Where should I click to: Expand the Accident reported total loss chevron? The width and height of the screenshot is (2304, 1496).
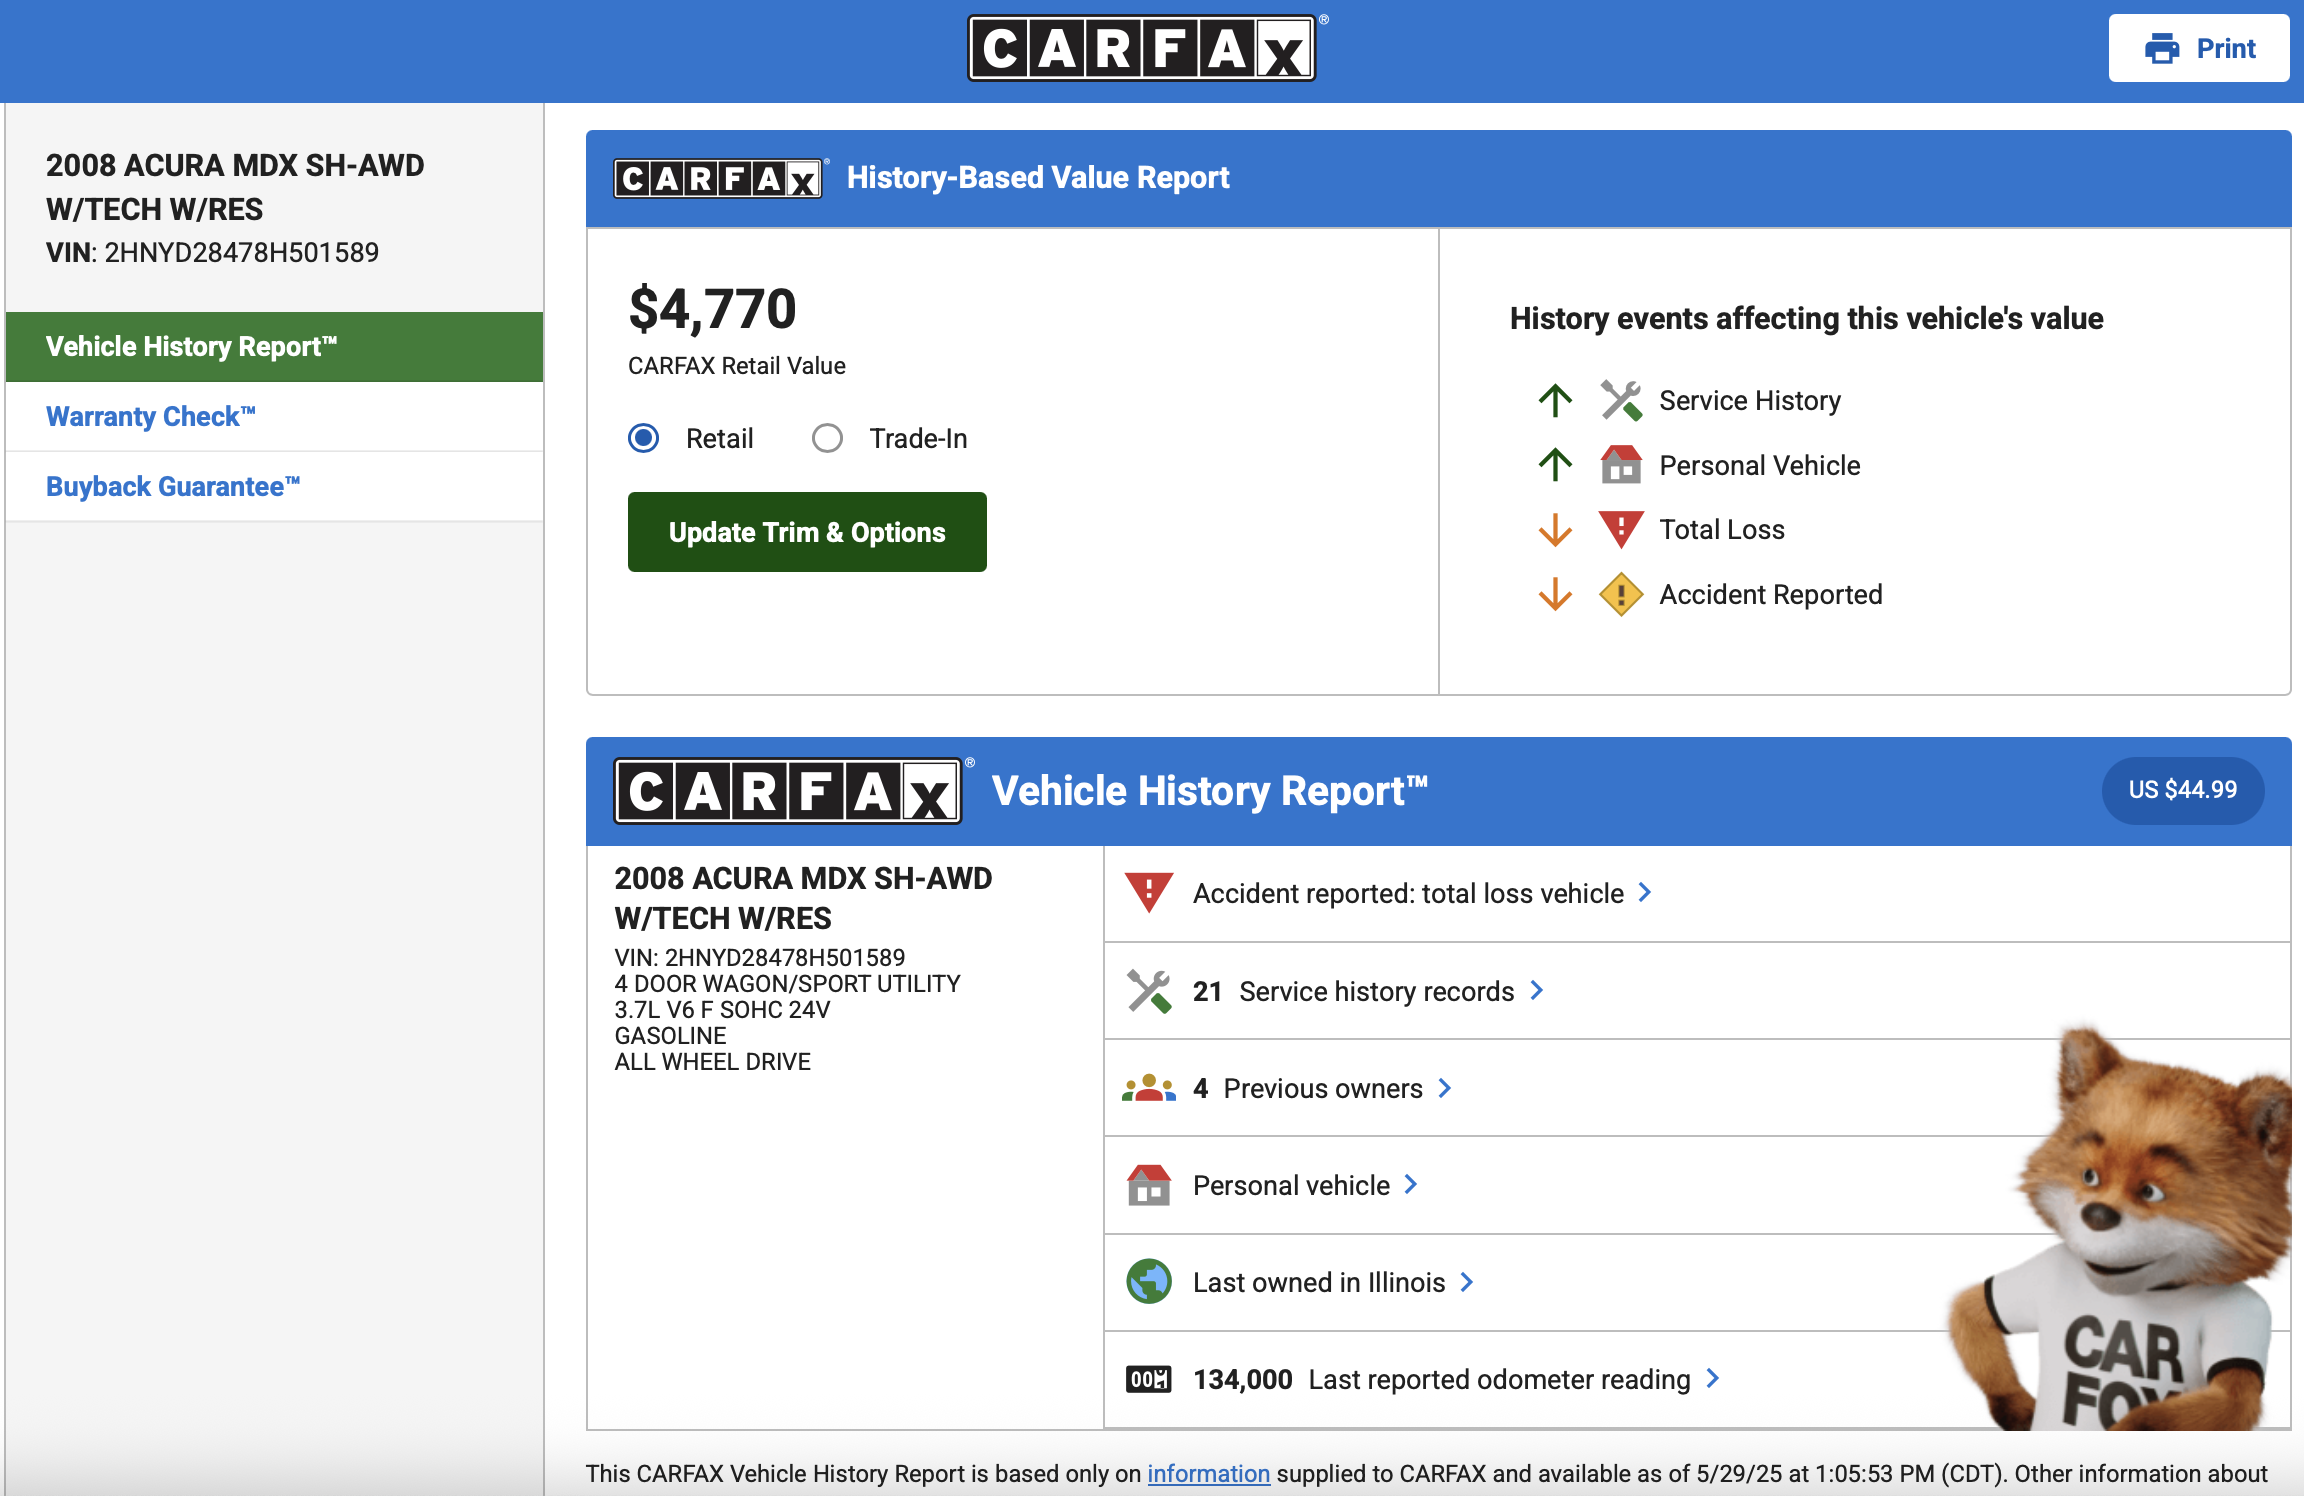pos(1645,892)
